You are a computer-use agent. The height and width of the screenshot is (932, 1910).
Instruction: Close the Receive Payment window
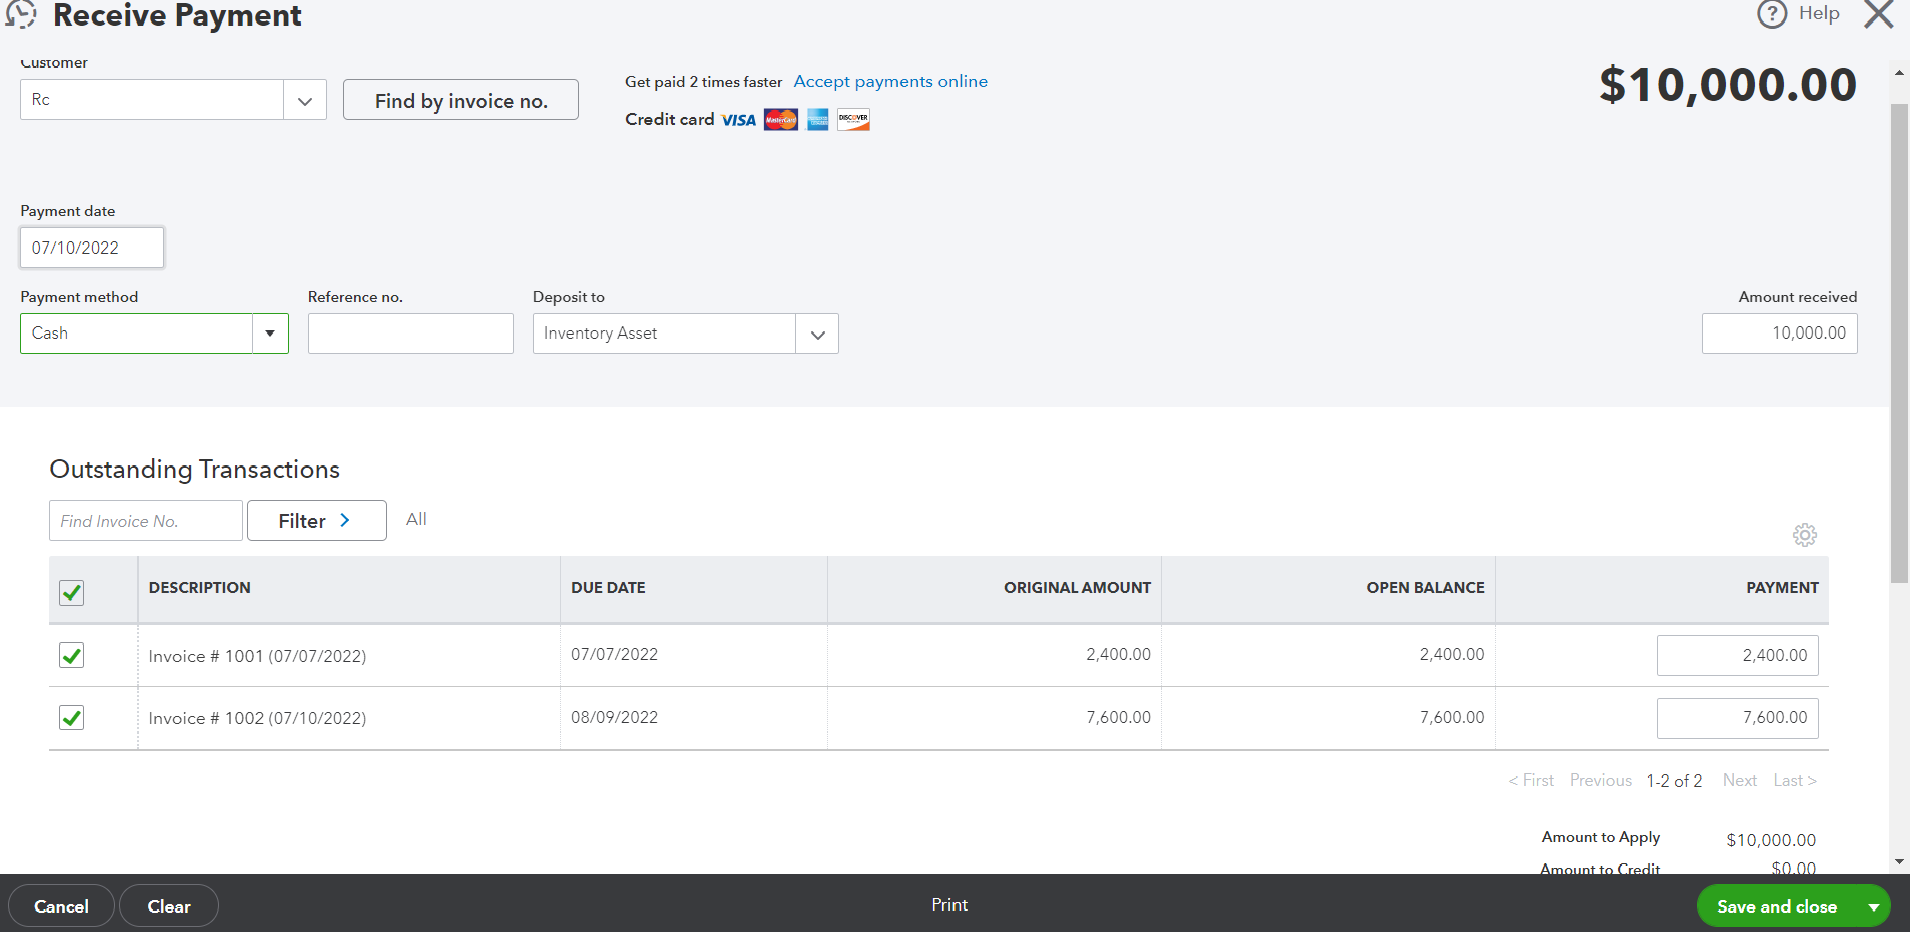1879,14
